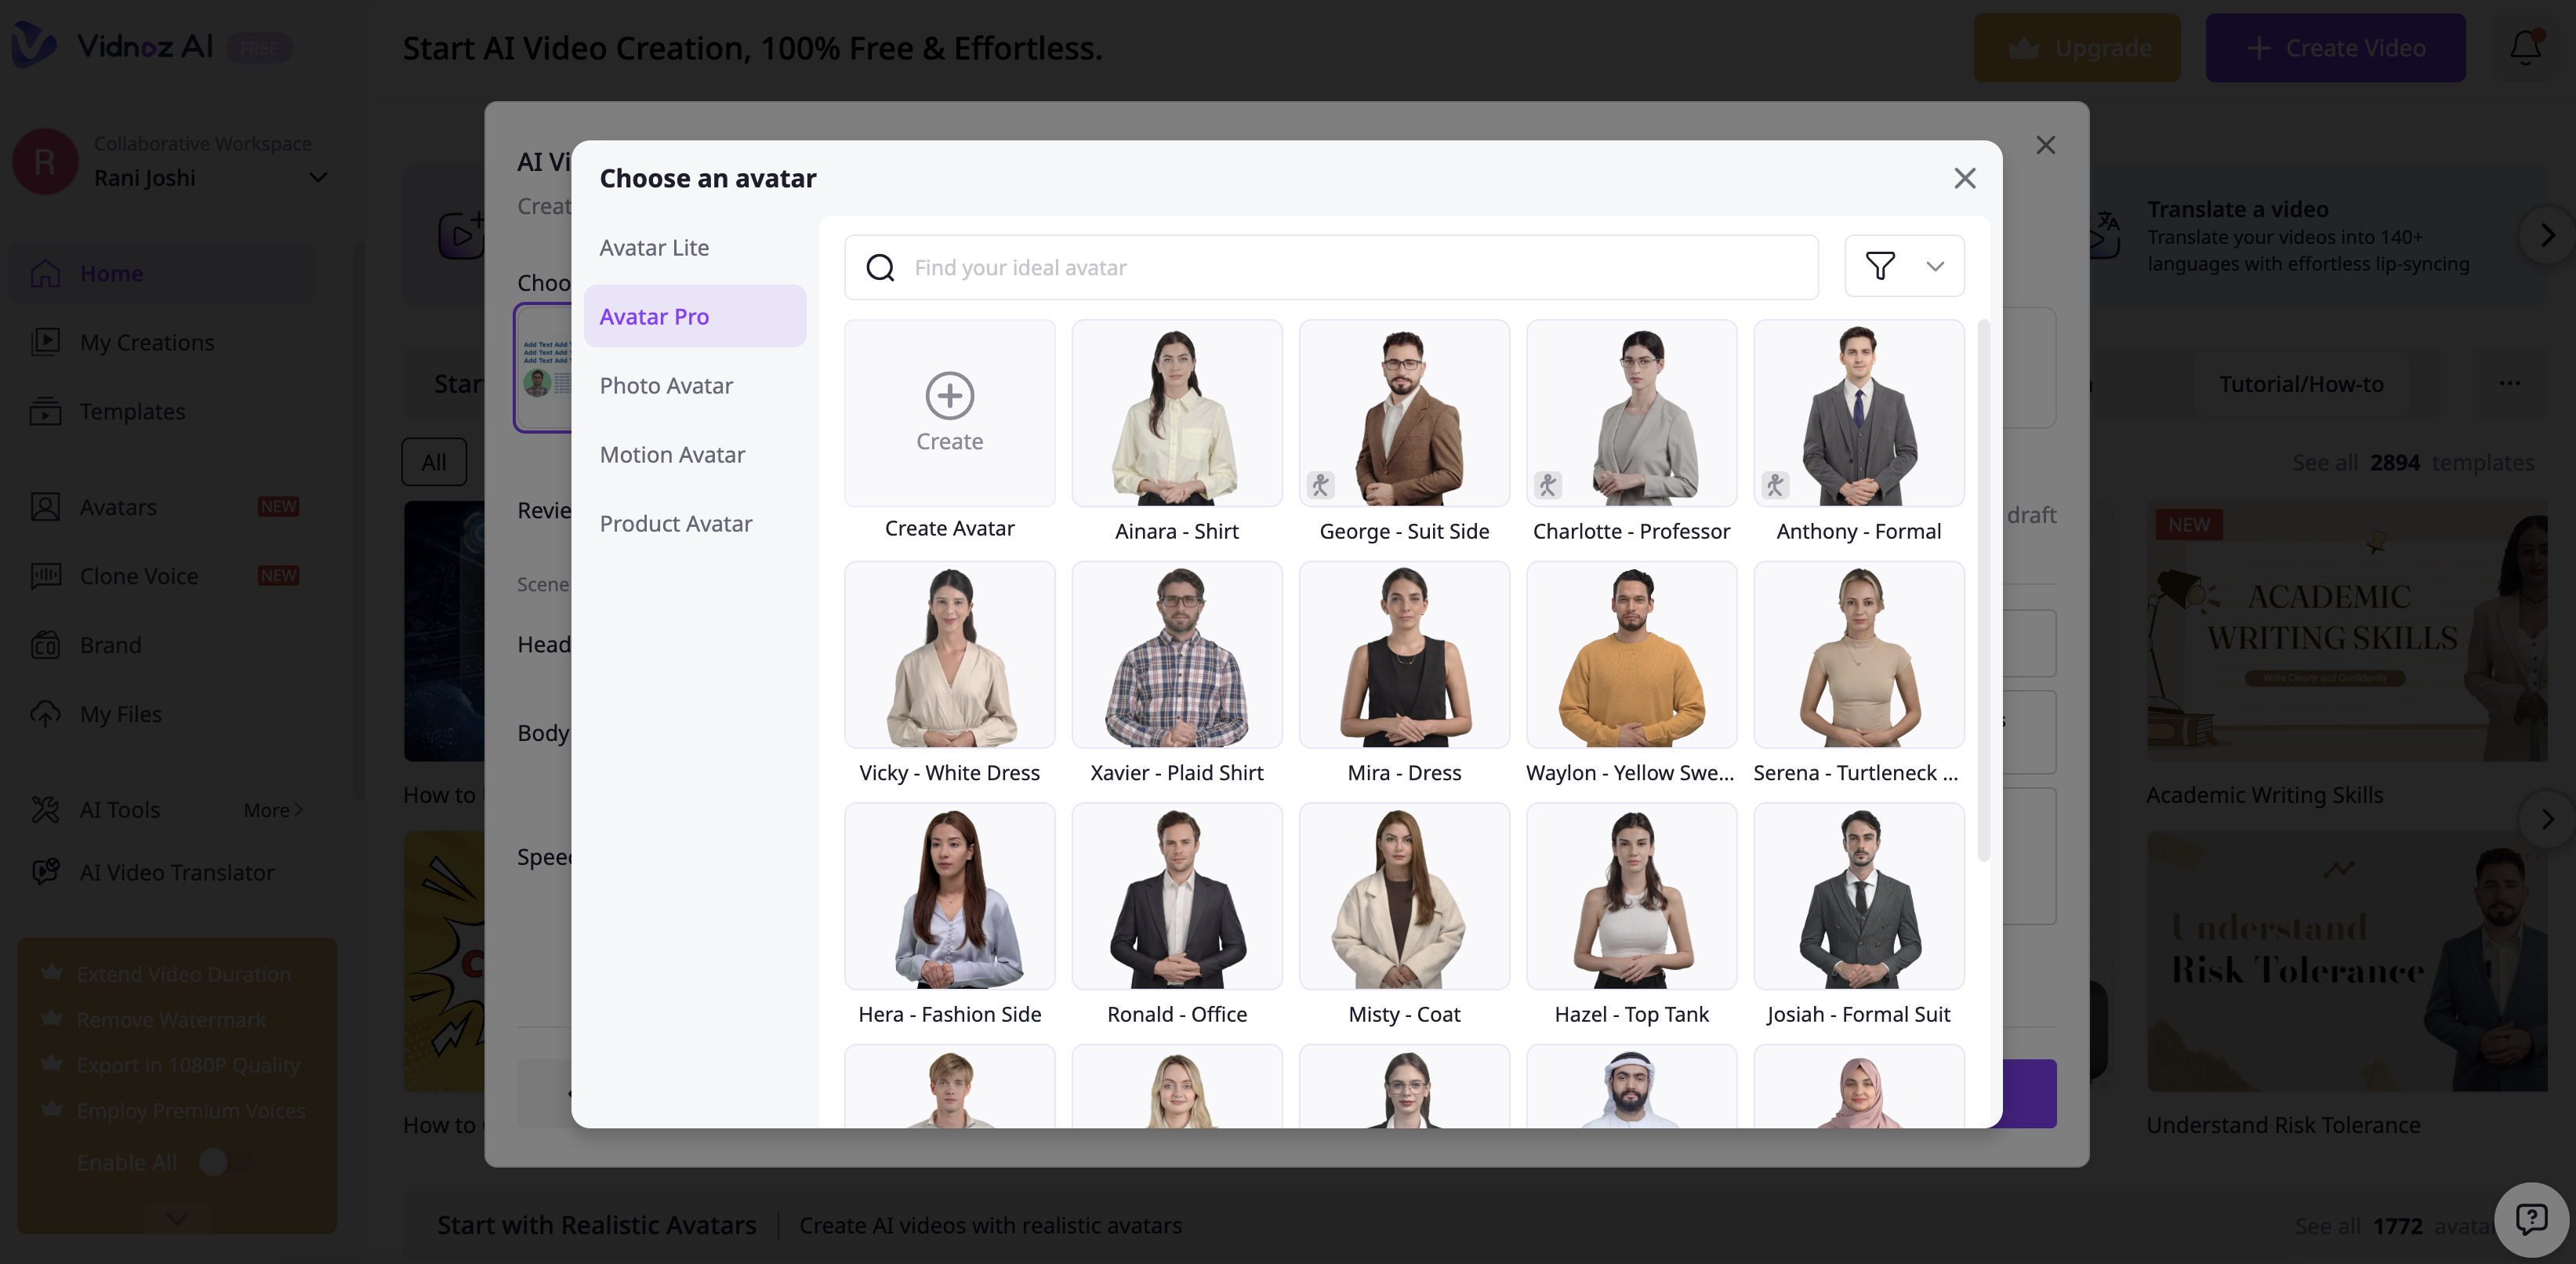Image resolution: width=2576 pixels, height=1264 pixels.
Task: Click motion badge on Anthony avatar
Action: pyautogui.click(x=1775, y=486)
